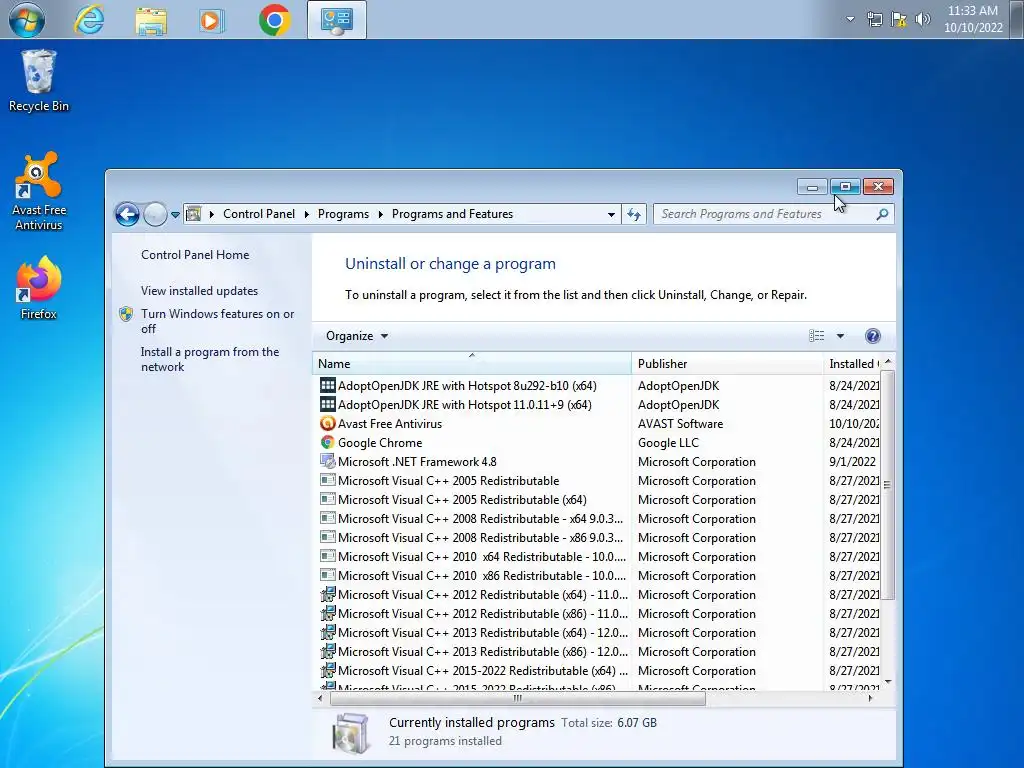
Task: Click Google LLC publisher cell
Action: (x=668, y=442)
